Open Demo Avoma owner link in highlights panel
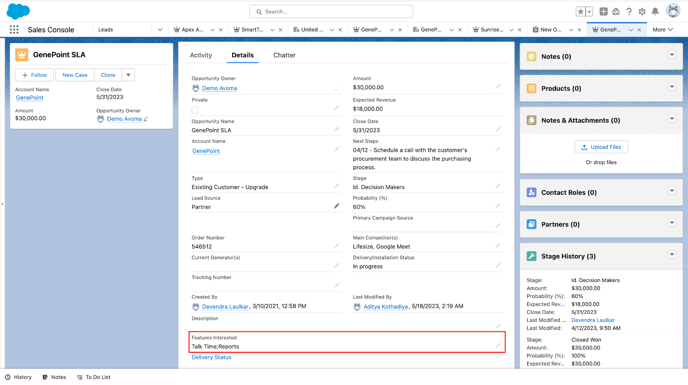The width and height of the screenshot is (688, 385). point(124,119)
